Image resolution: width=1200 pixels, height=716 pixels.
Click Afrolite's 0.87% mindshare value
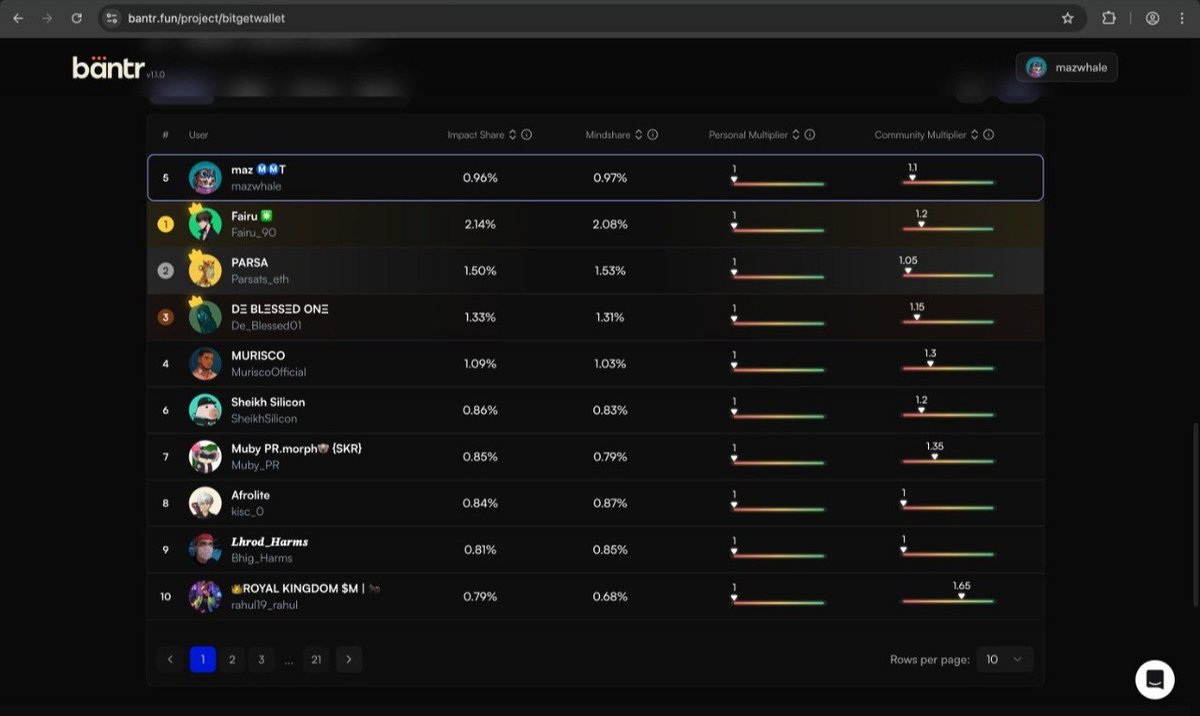click(x=610, y=503)
